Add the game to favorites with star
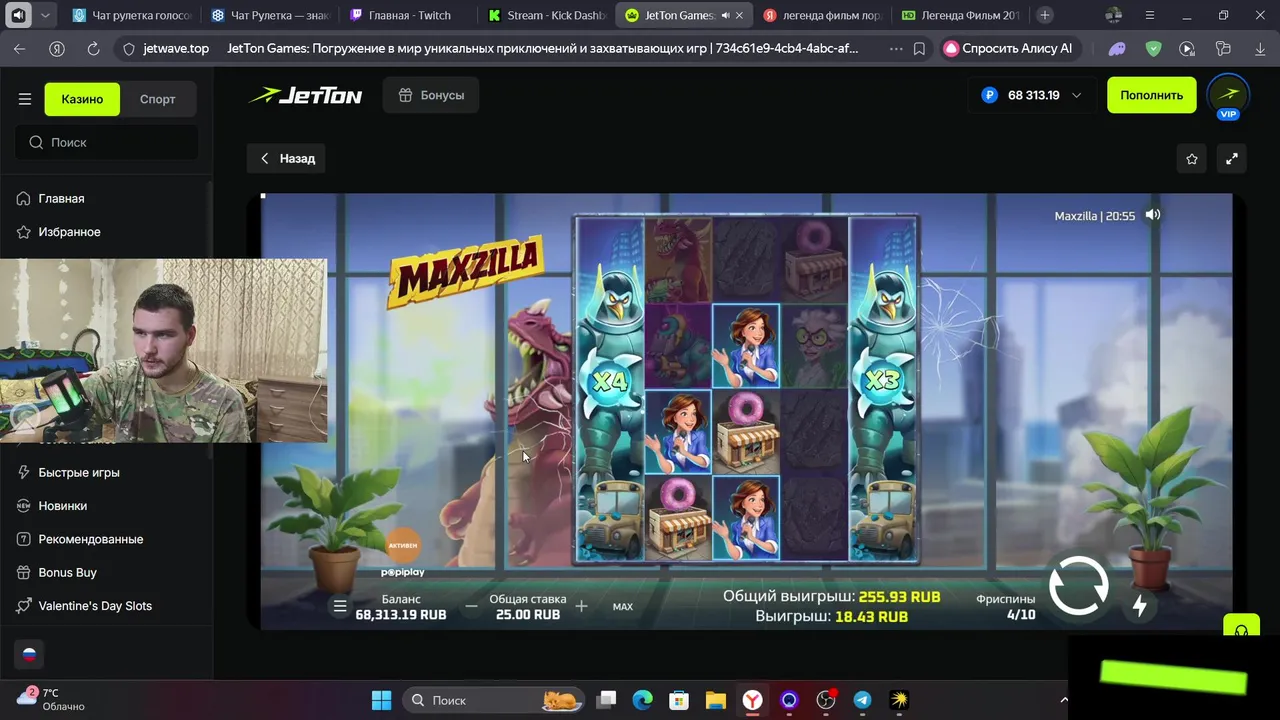The image size is (1280, 720). tap(1192, 158)
